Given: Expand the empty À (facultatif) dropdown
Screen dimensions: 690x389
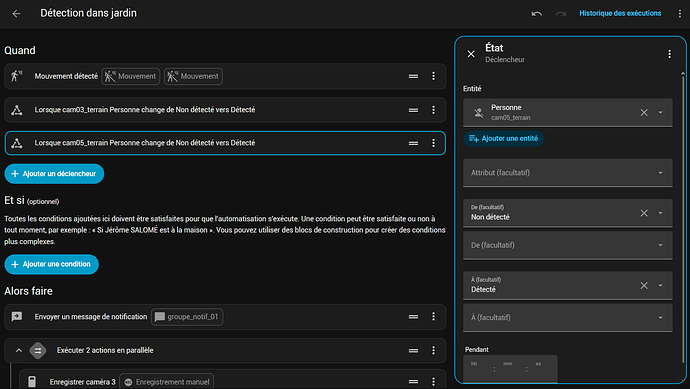Looking at the screenshot, I should point(568,318).
